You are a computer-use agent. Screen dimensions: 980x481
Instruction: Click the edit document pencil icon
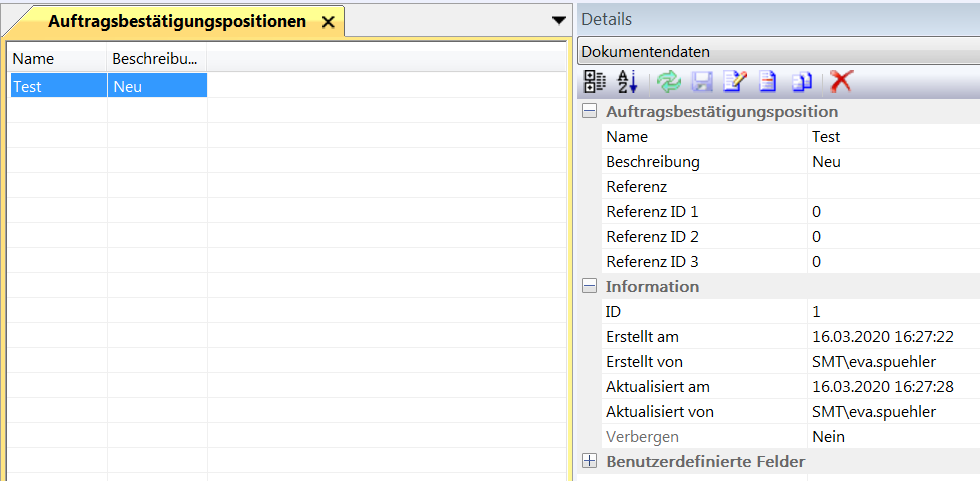[x=735, y=82]
